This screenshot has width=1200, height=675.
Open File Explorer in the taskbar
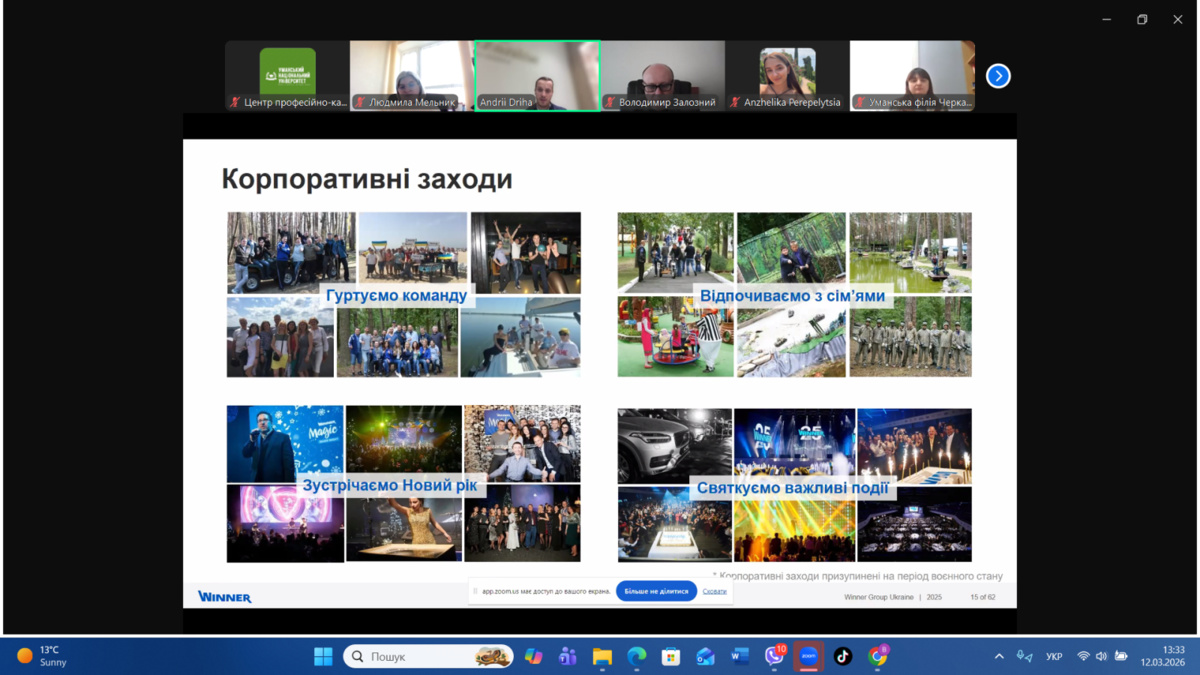602,656
